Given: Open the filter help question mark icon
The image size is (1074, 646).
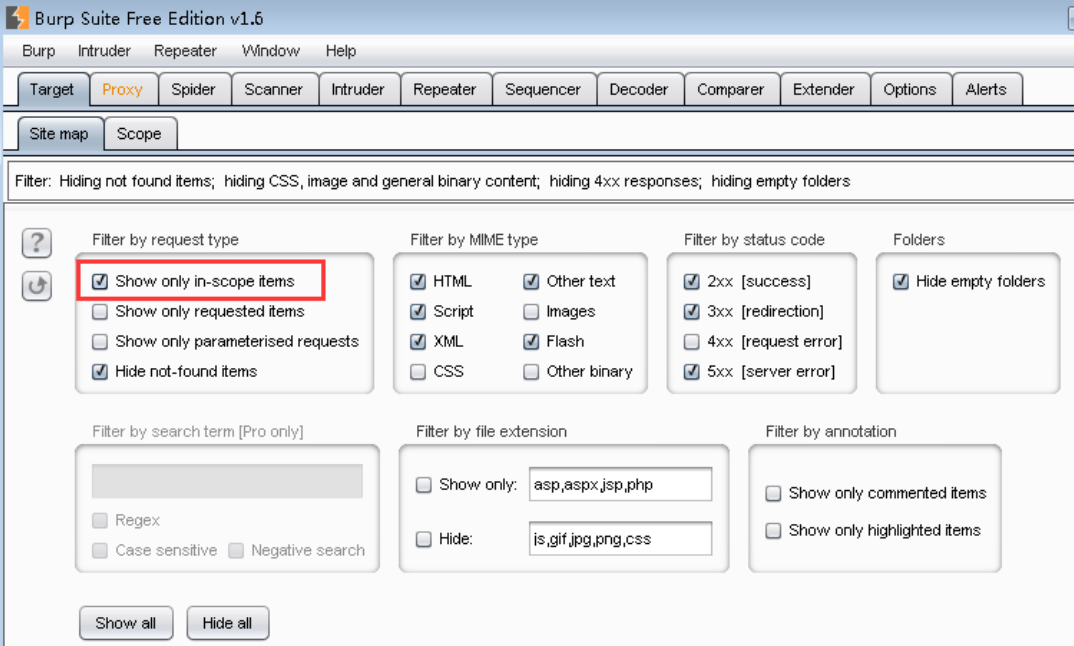Looking at the screenshot, I should point(37,243).
